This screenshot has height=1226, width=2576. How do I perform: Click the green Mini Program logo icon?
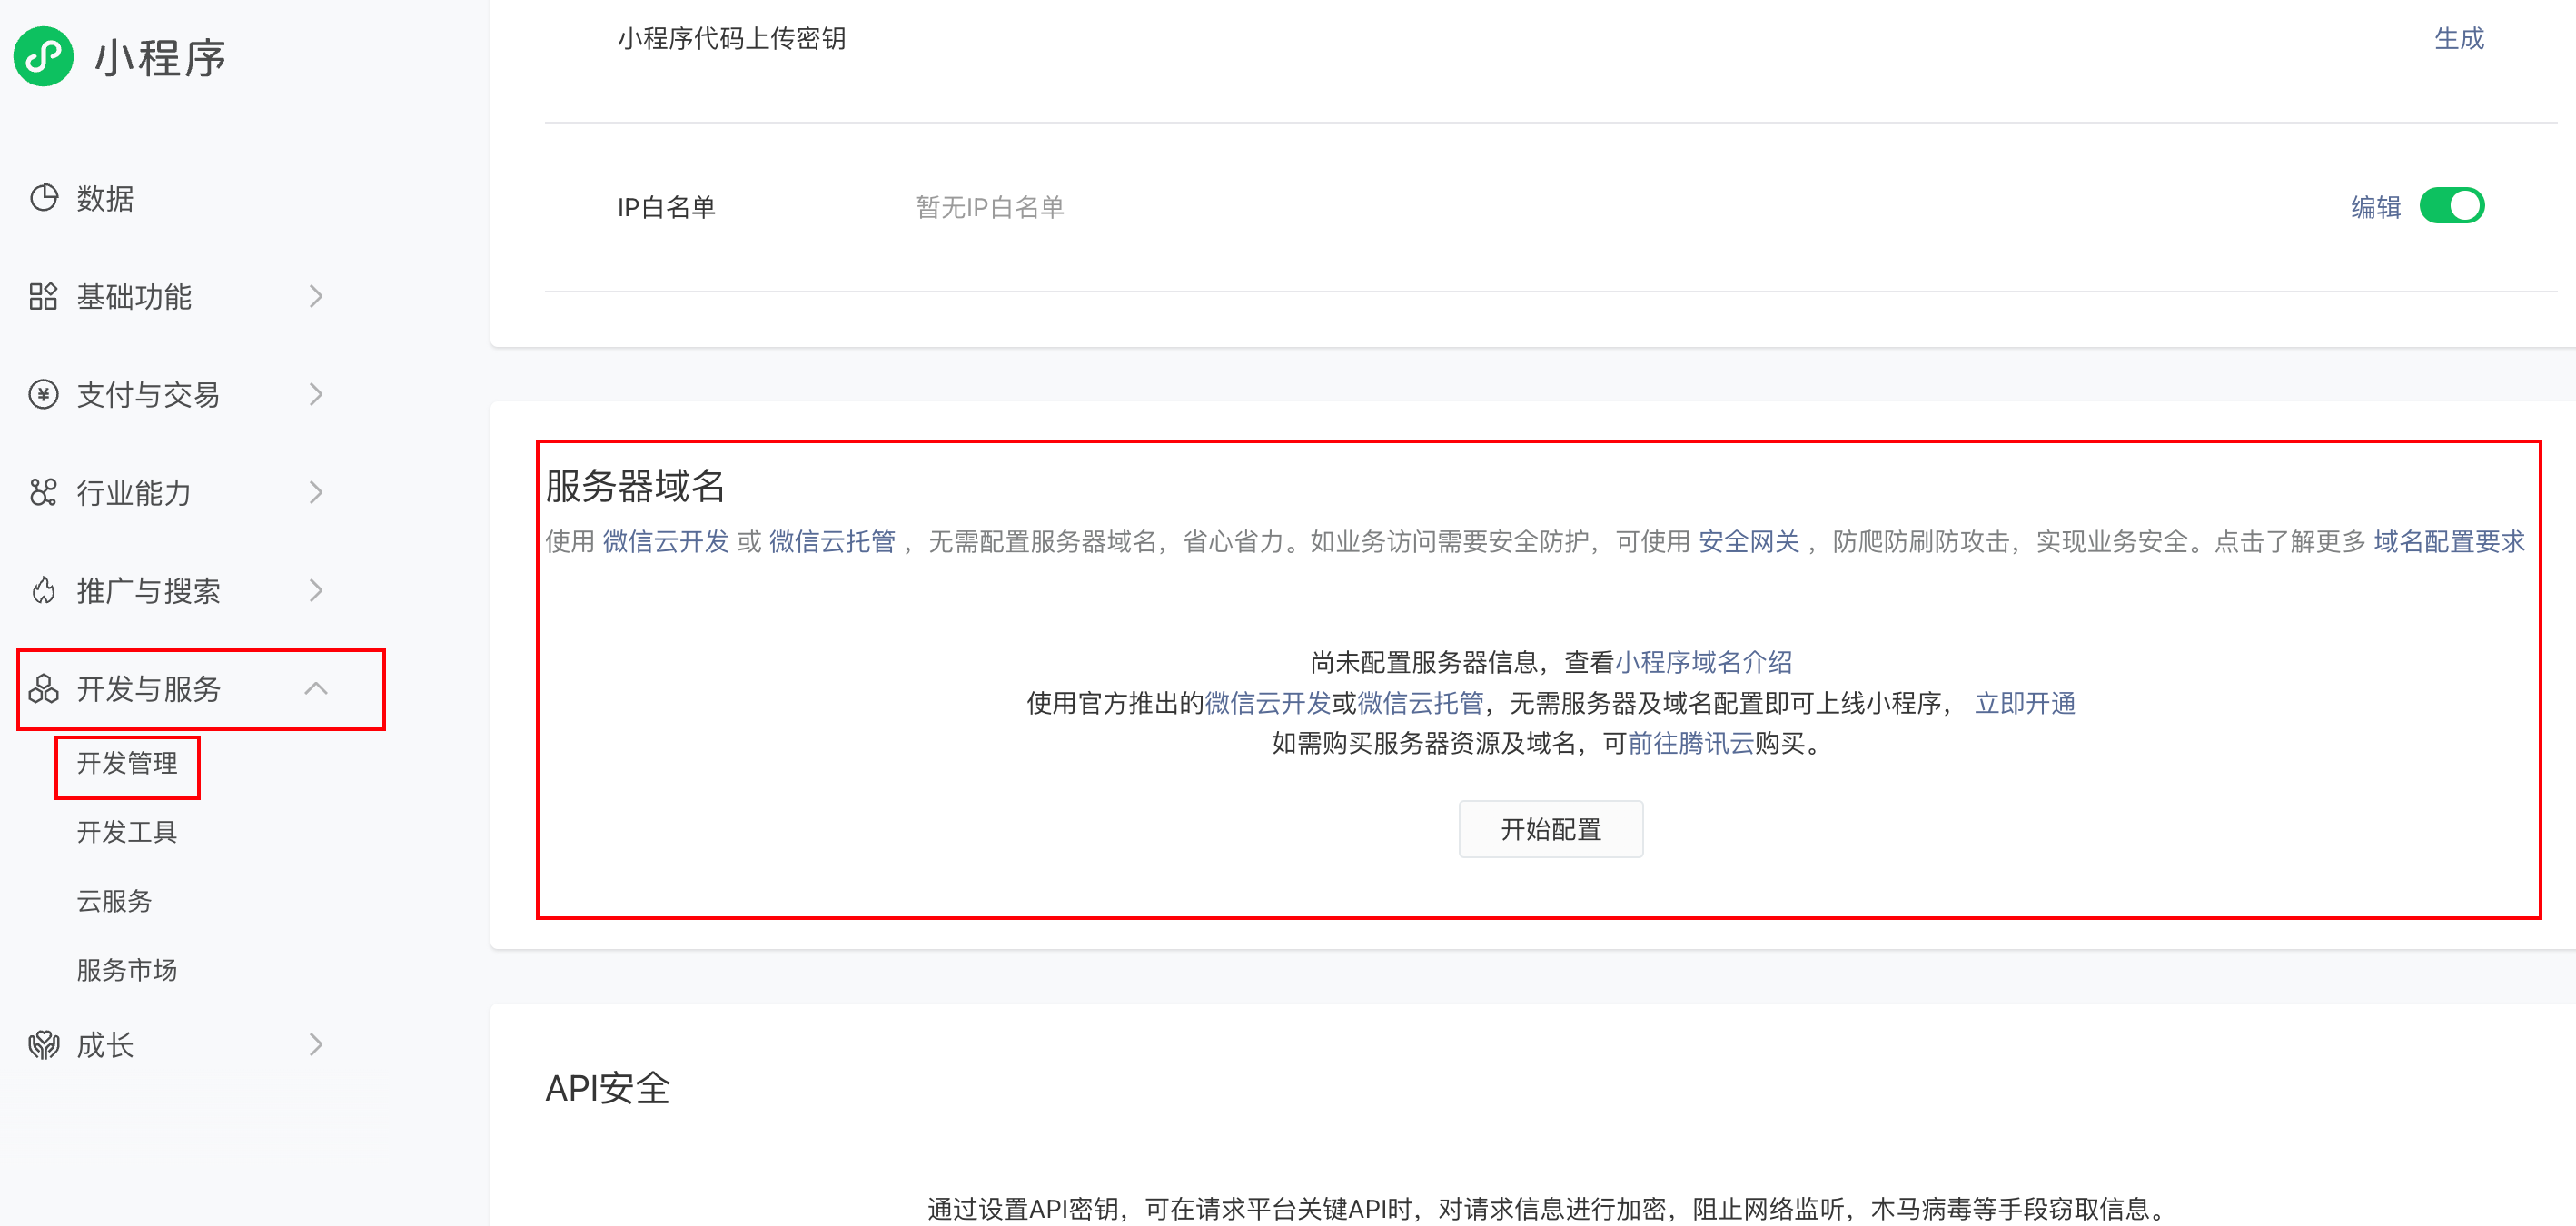pyautogui.click(x=43, y=57)
